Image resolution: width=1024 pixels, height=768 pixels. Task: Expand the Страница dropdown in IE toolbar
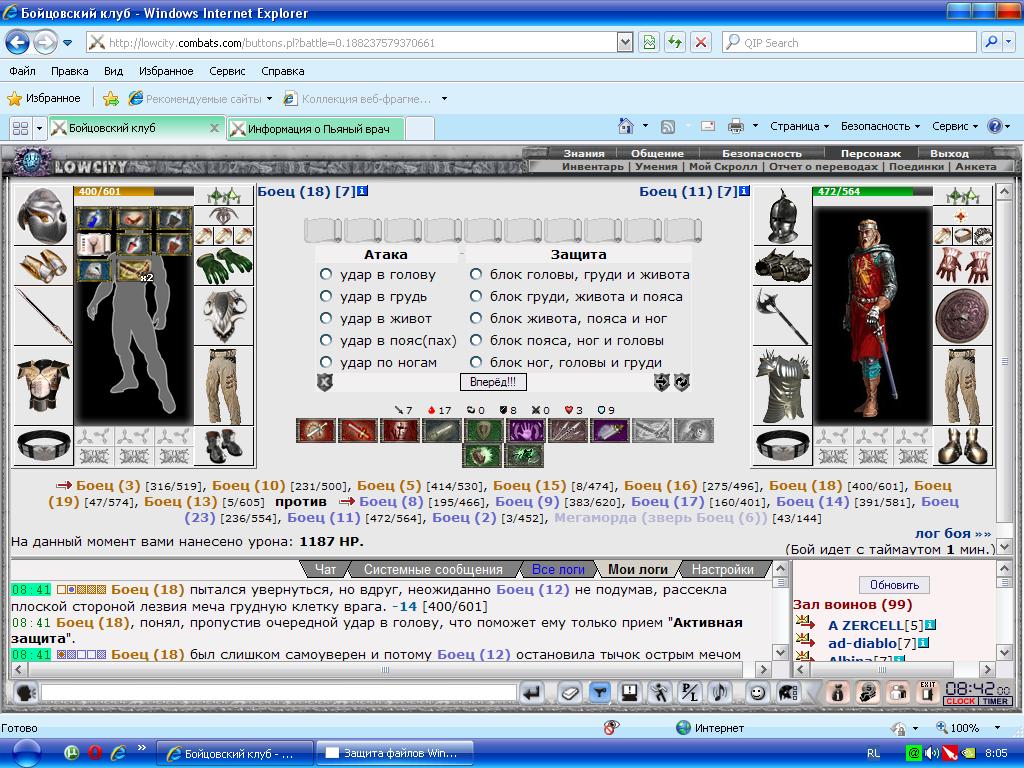[x=799, y=126]
